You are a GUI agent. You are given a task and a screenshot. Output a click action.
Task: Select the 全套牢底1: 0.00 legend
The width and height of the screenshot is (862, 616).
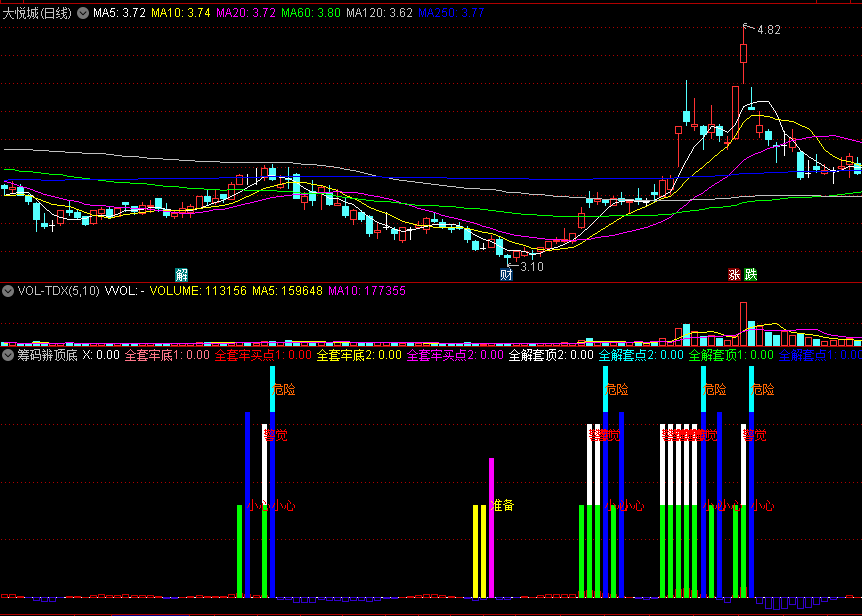167,355
